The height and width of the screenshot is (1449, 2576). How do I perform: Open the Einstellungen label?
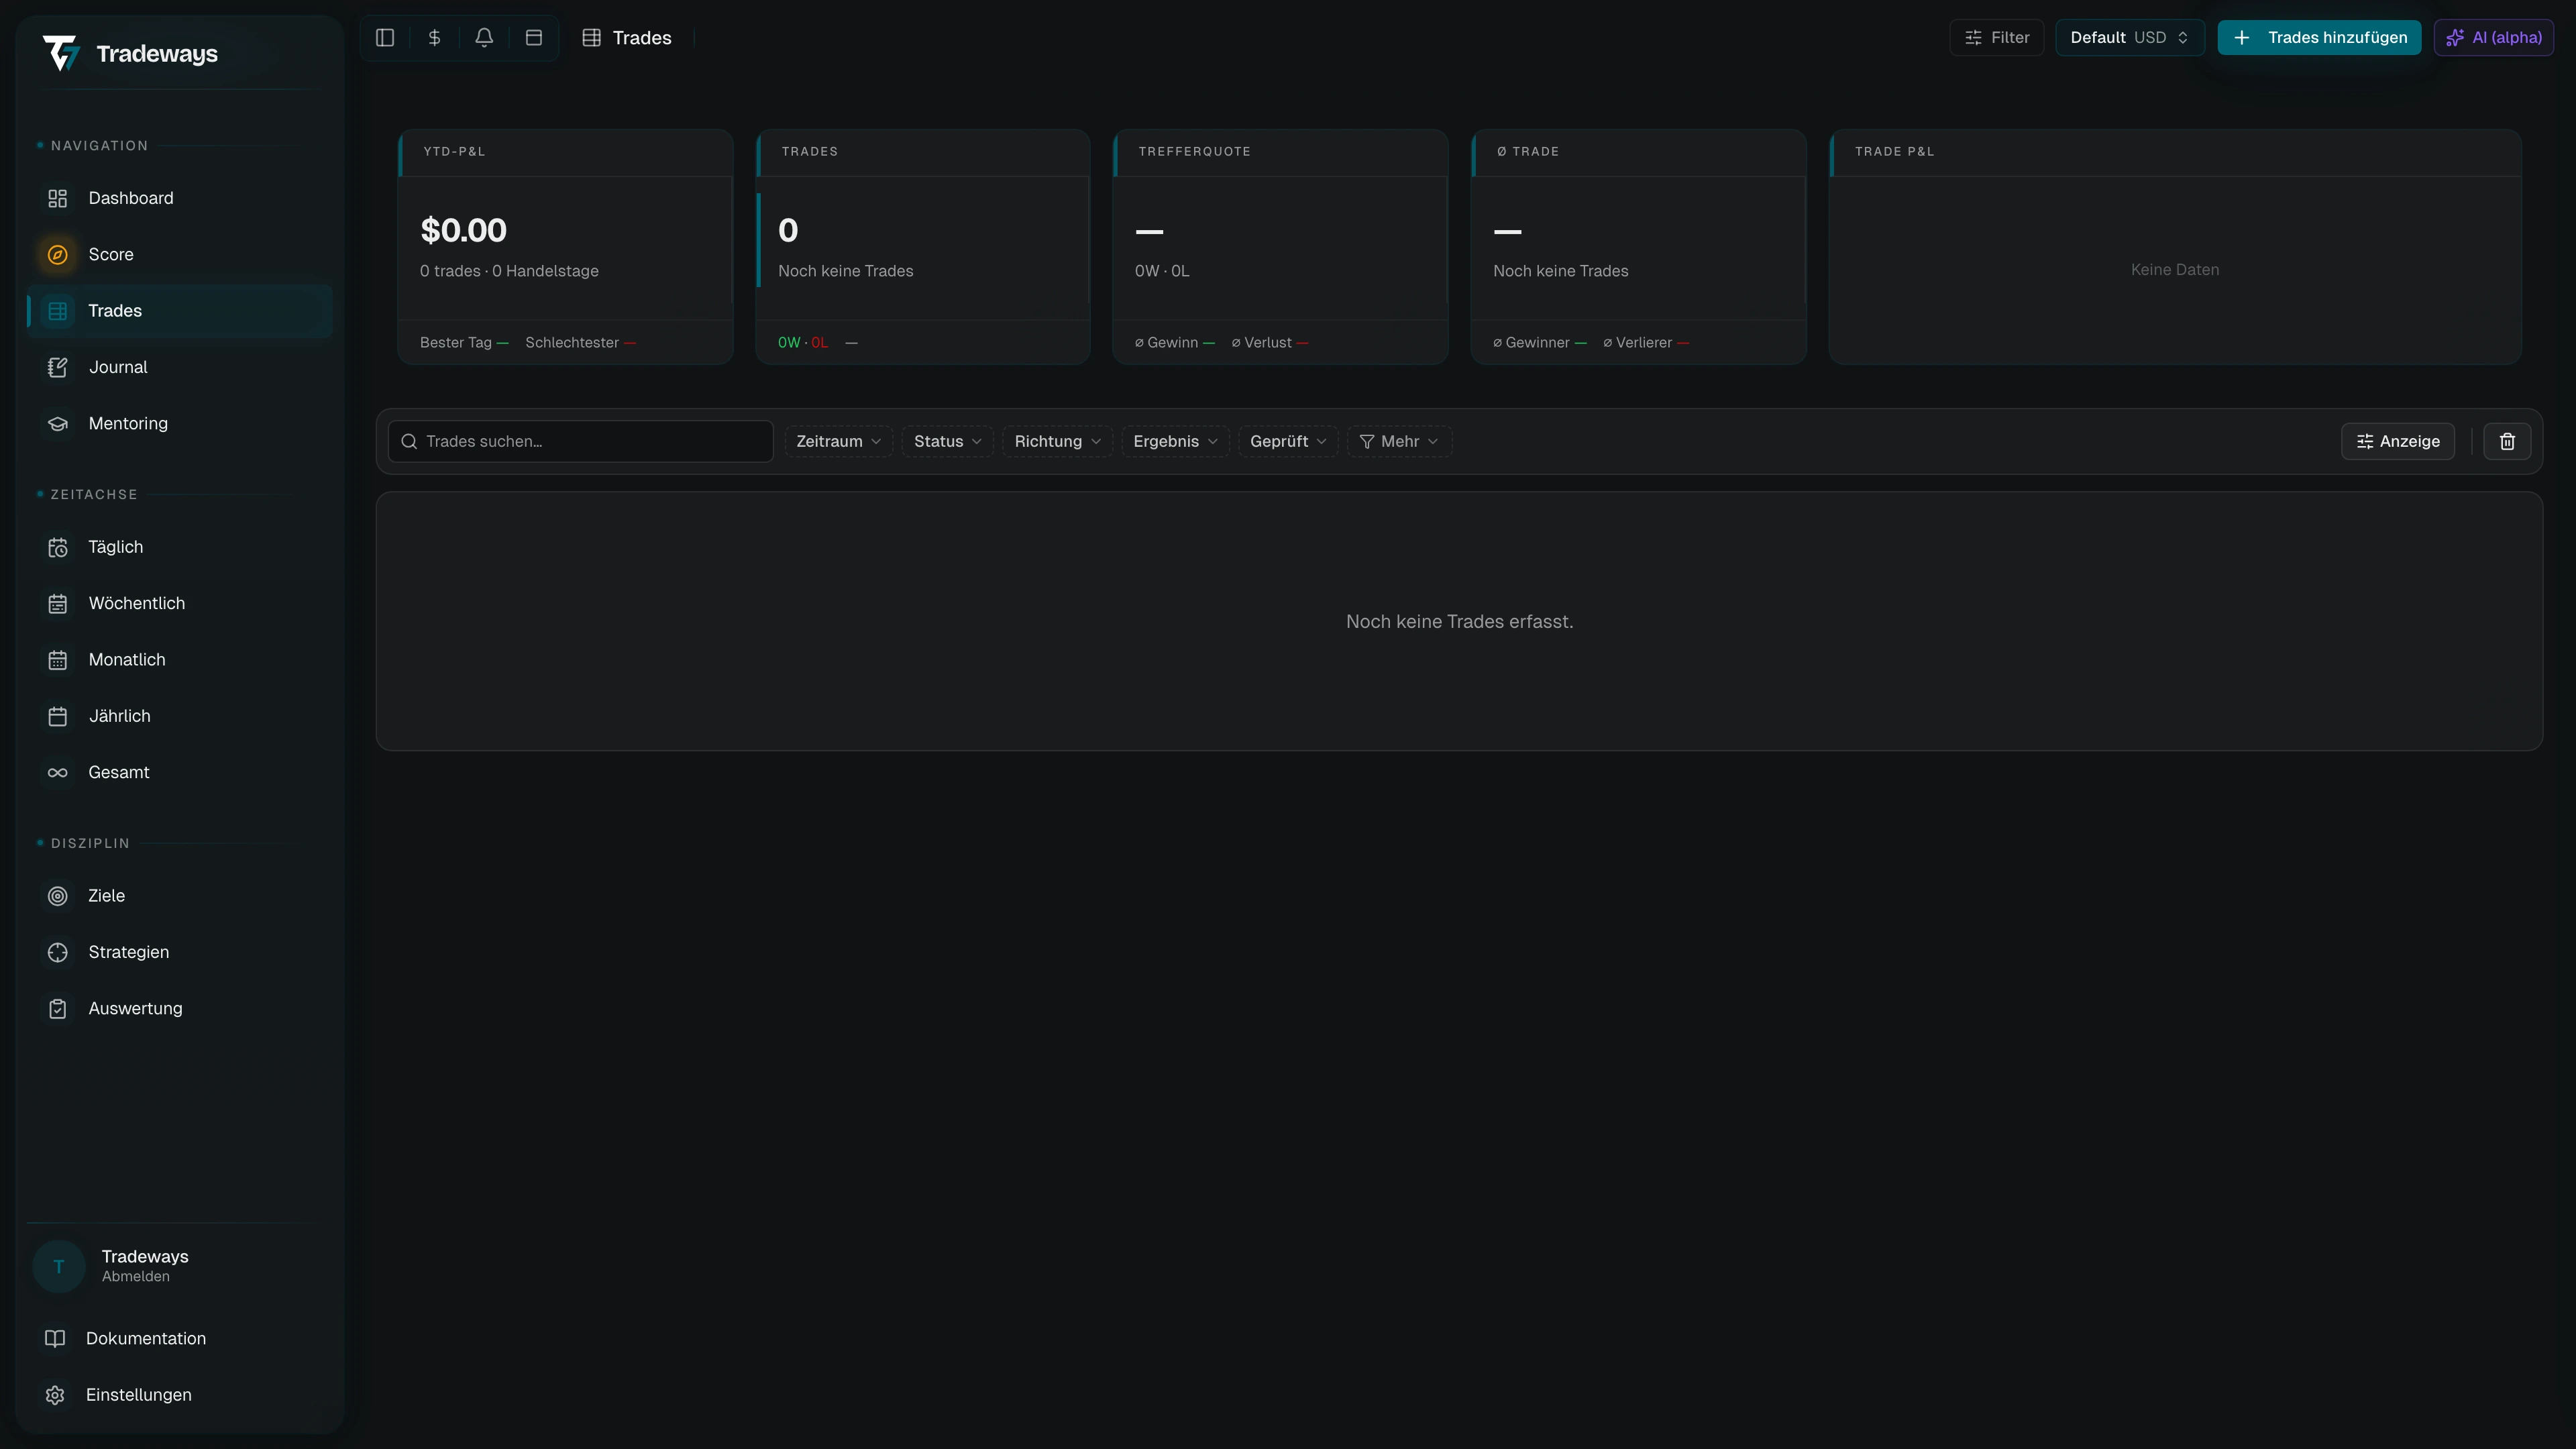[x=139, y=1395]
